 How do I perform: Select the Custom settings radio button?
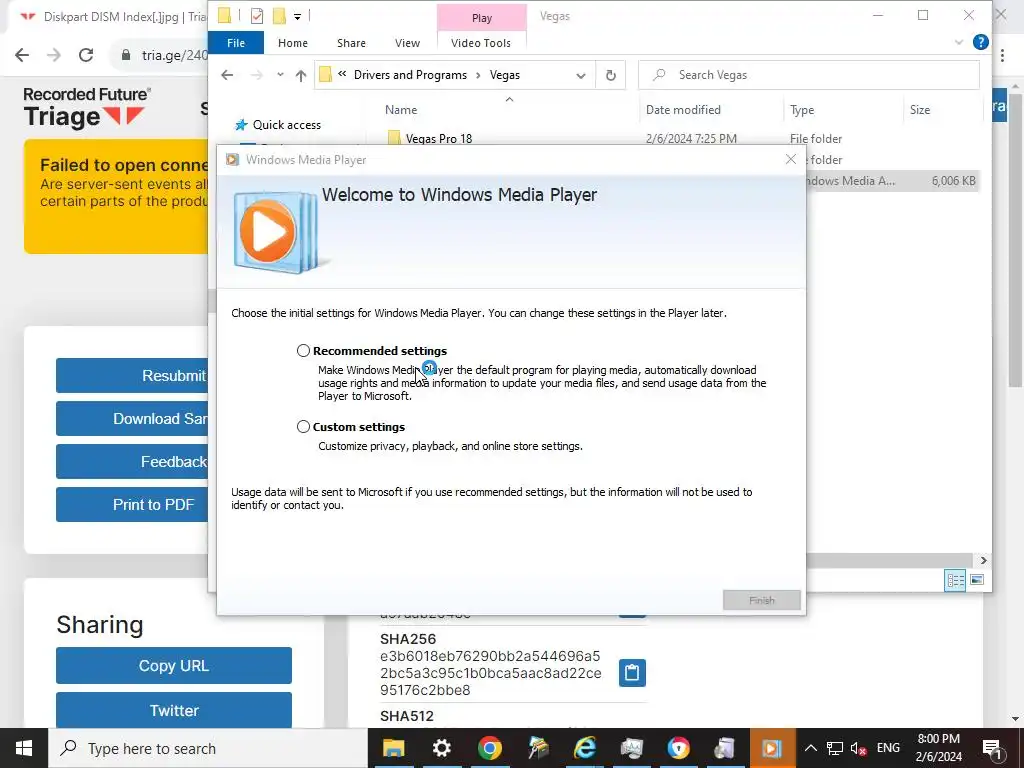303,426
